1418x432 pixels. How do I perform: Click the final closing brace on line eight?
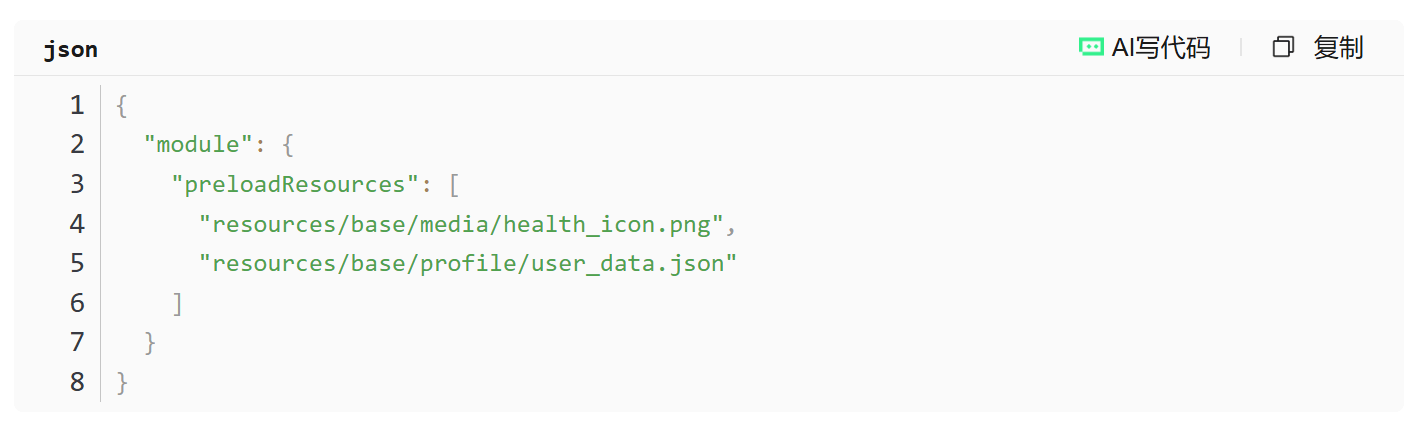(x=122, y=382)
